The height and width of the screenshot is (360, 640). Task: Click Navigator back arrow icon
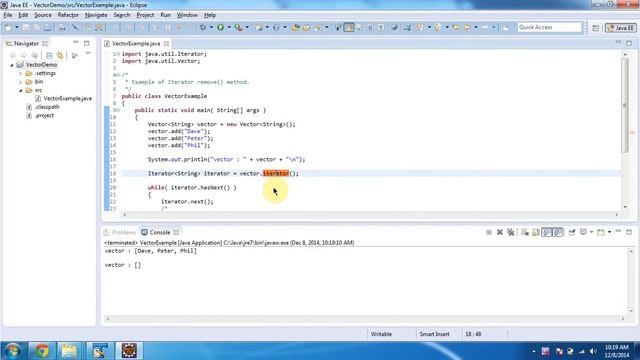[13, 56]
